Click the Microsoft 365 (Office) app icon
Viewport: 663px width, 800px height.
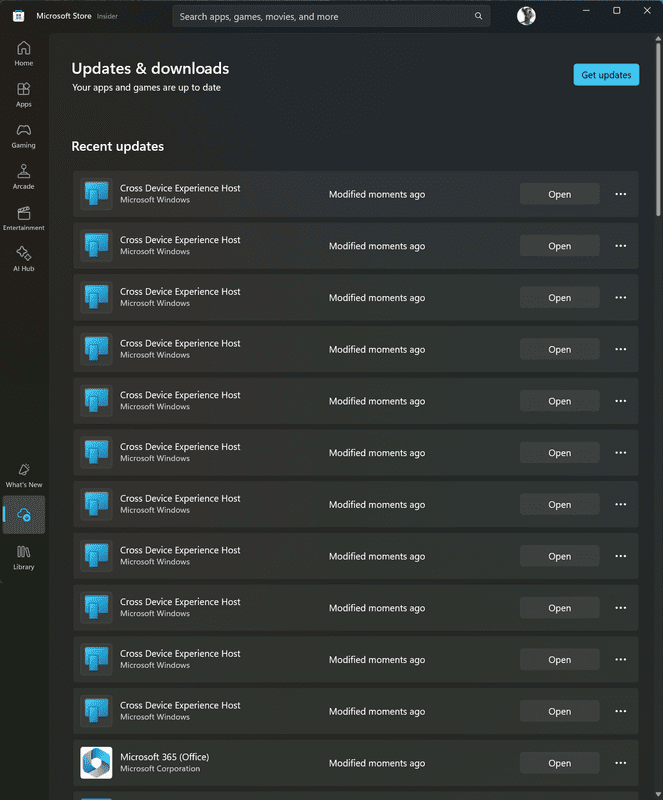[x=96, y=763]
